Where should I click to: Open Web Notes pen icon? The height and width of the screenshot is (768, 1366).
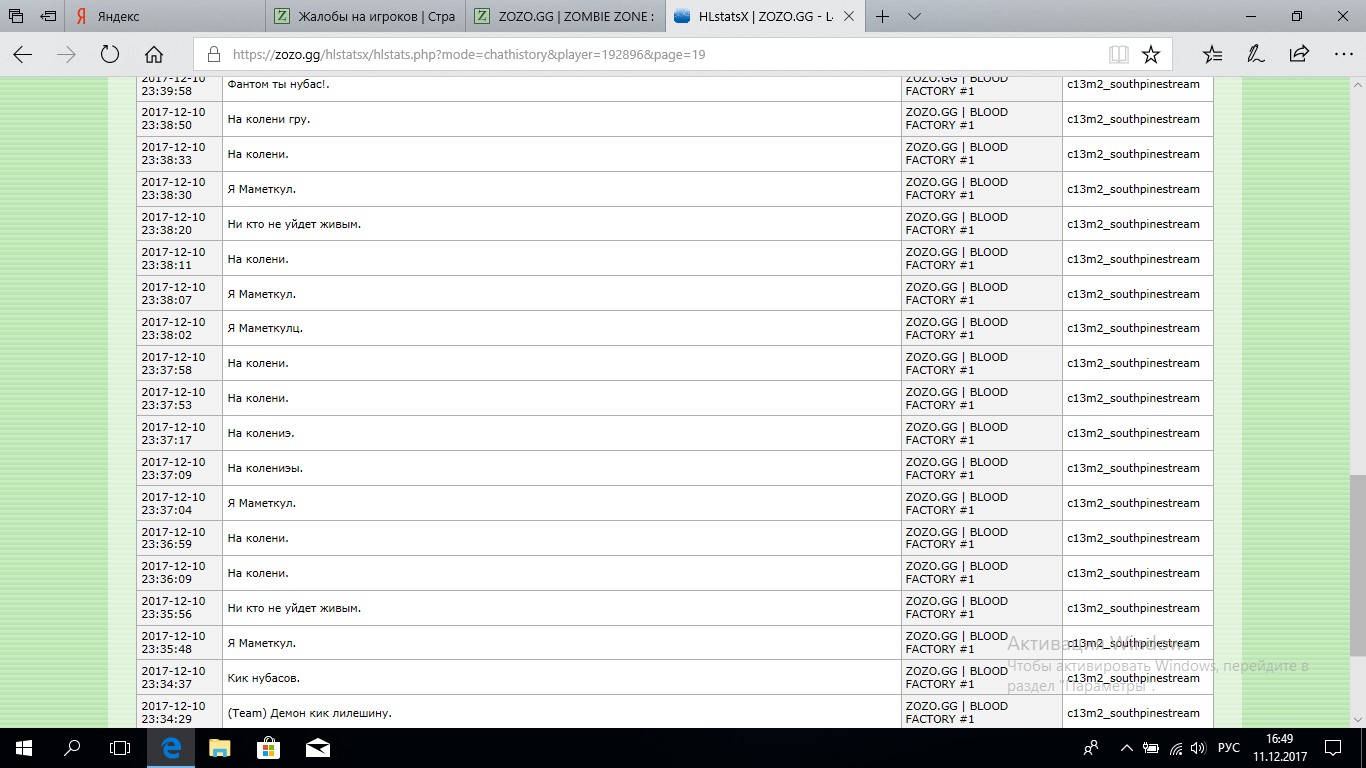[x=1256, y=55]
